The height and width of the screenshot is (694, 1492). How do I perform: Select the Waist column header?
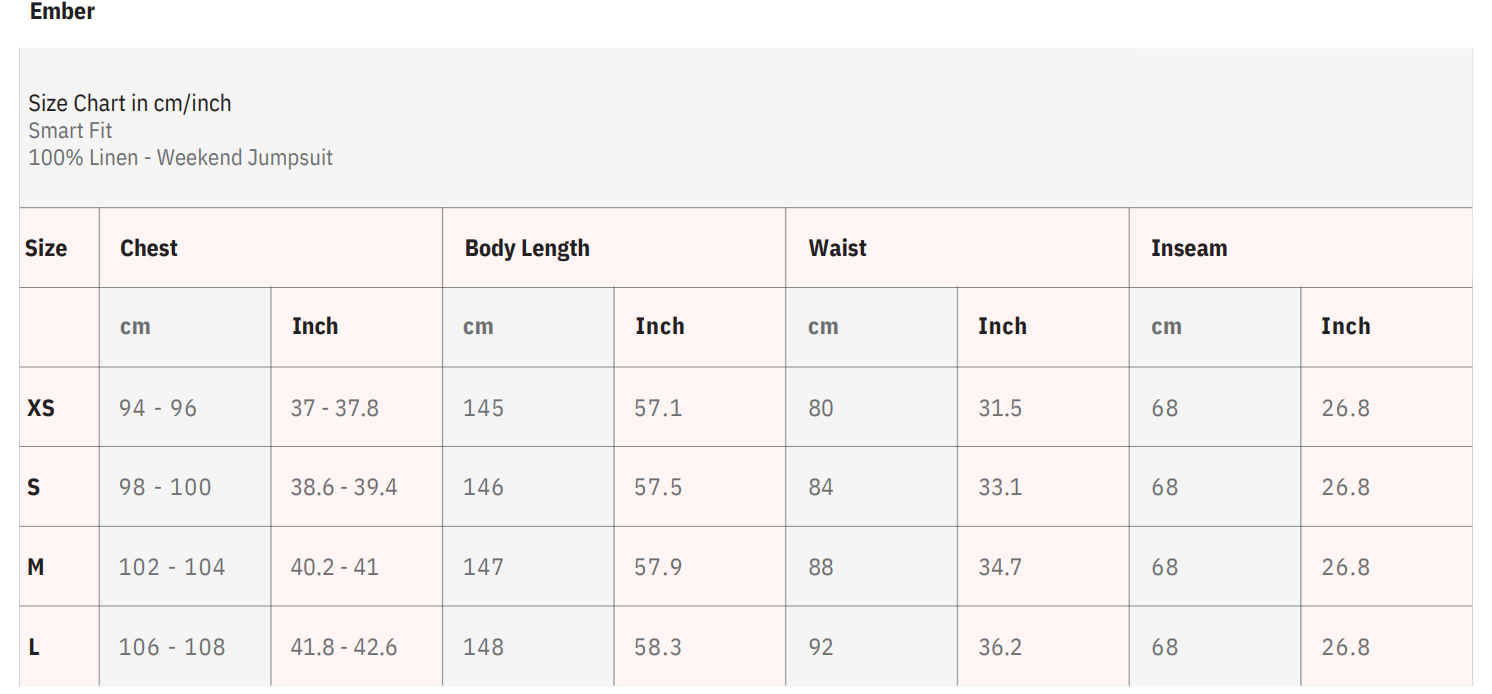[x=837, y=248]
